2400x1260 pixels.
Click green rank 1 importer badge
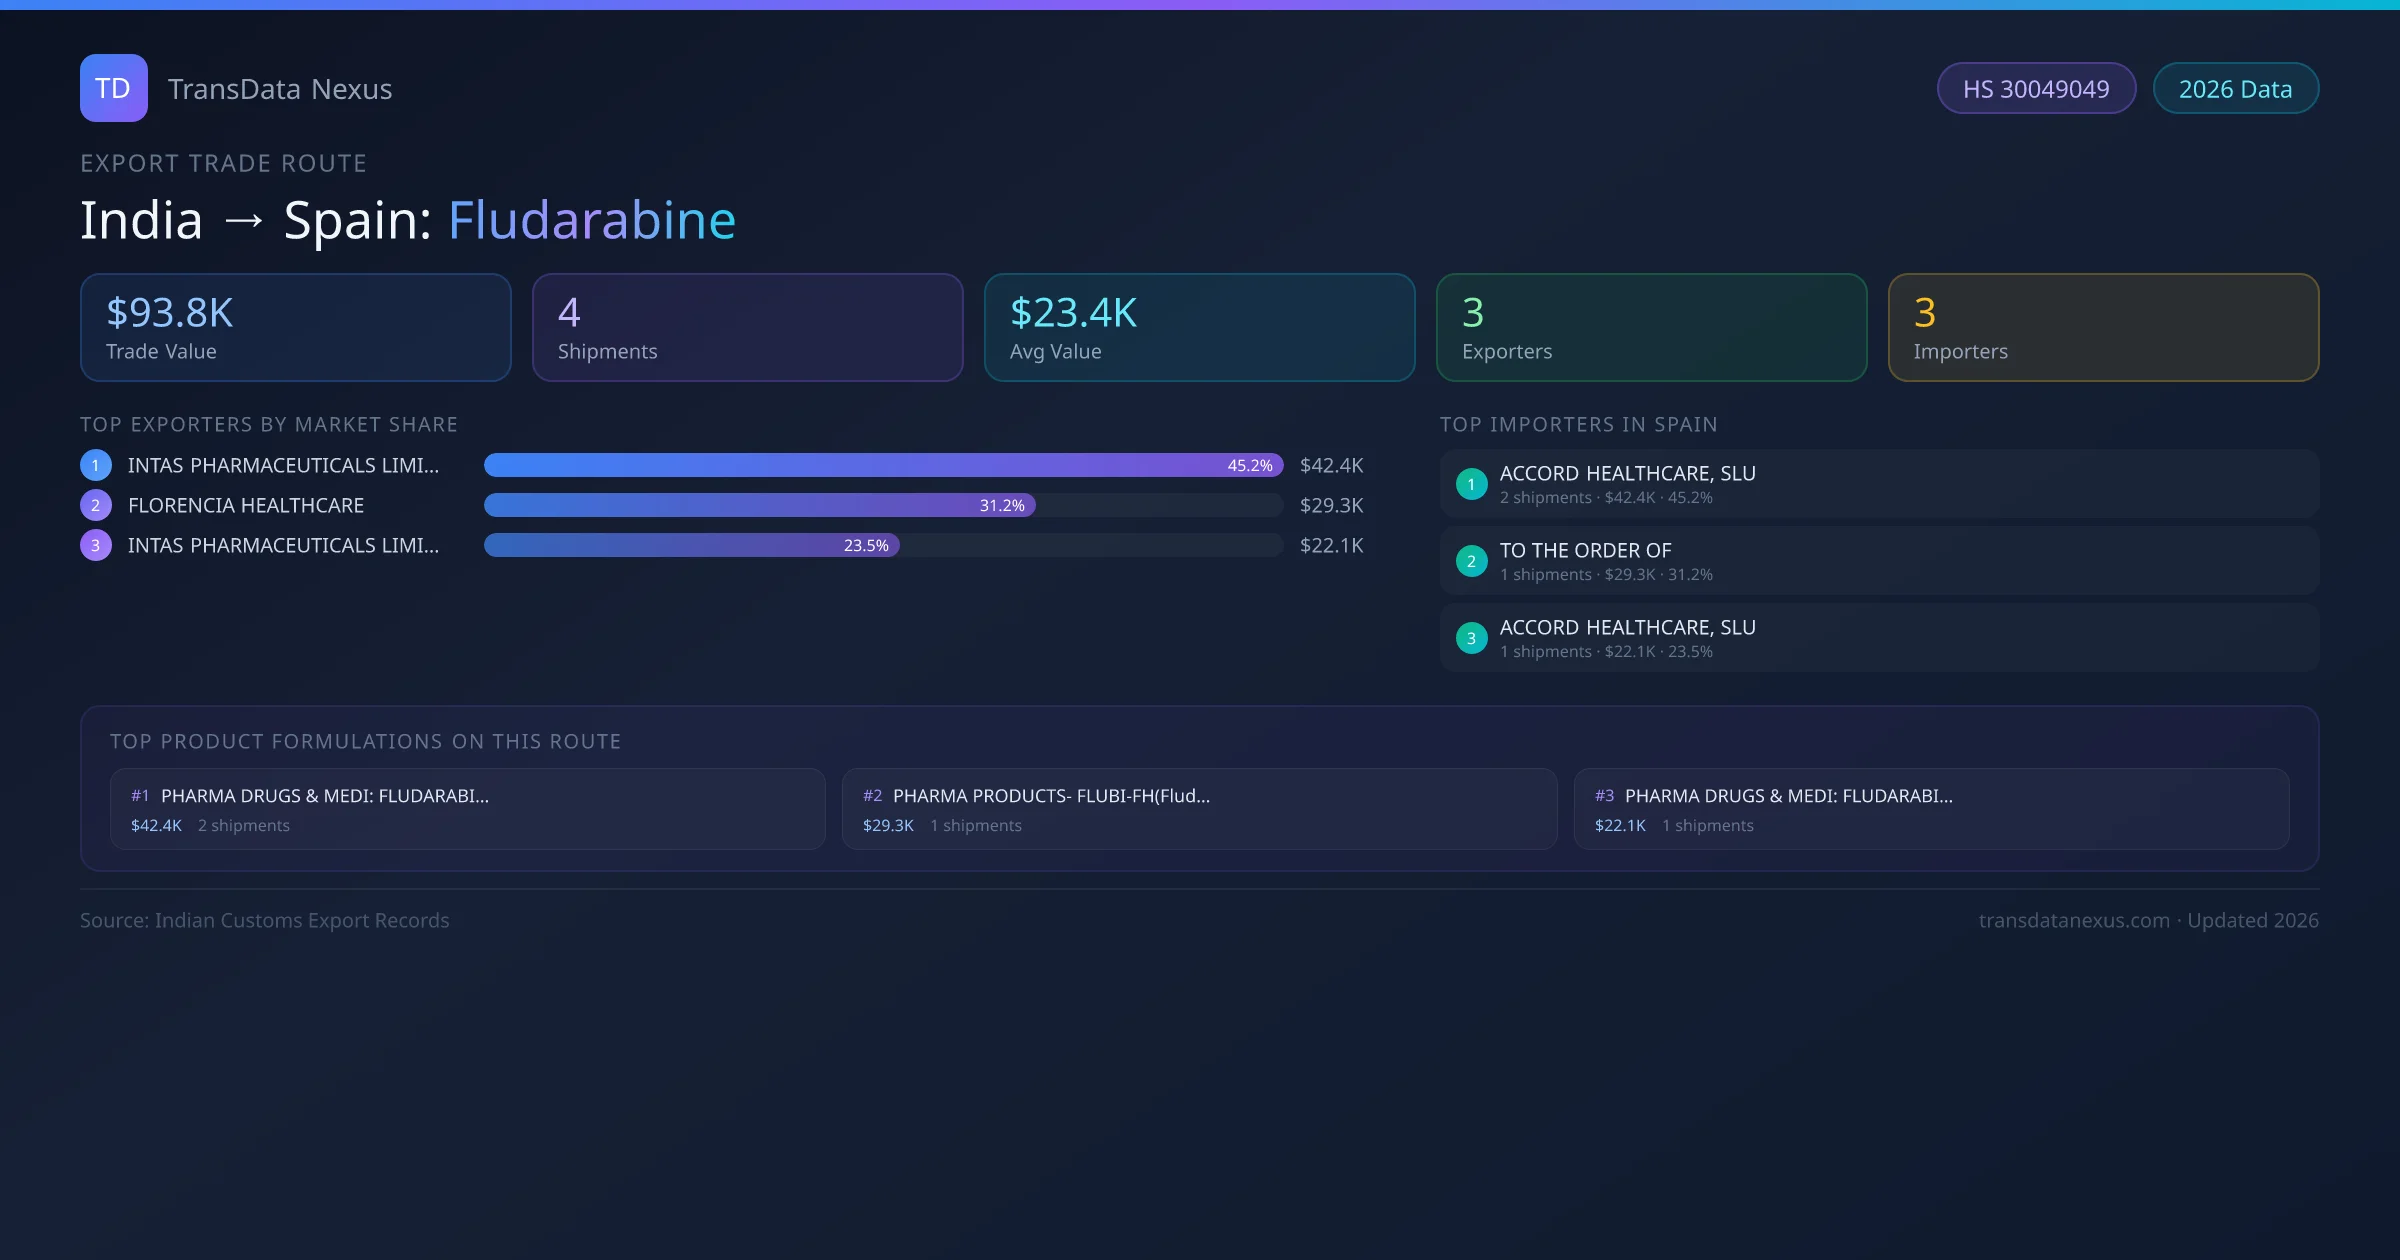click(x=1471, y=484)
